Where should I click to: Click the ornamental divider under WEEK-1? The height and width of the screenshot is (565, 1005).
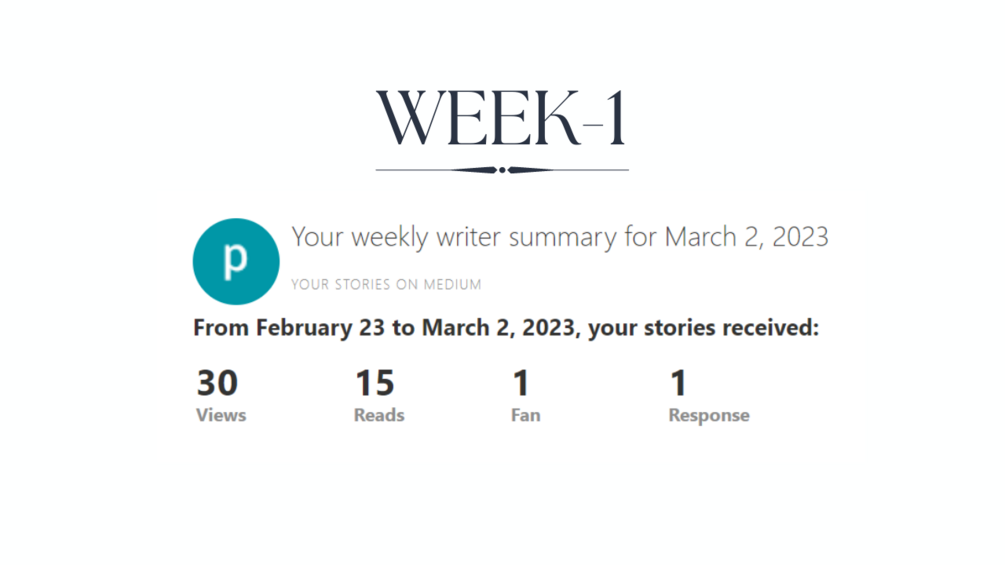point(502,170)
